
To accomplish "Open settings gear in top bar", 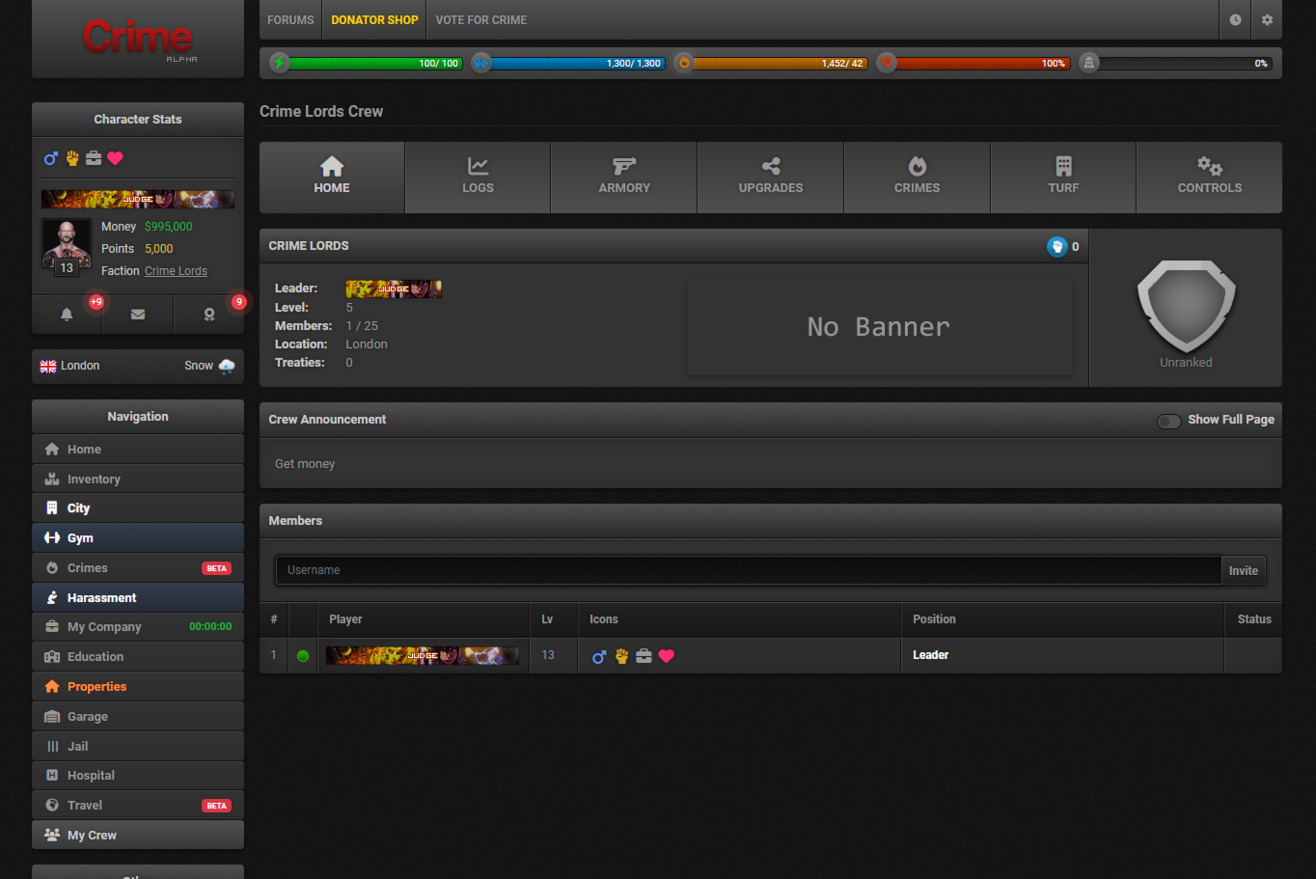I will coord(1267,20).
